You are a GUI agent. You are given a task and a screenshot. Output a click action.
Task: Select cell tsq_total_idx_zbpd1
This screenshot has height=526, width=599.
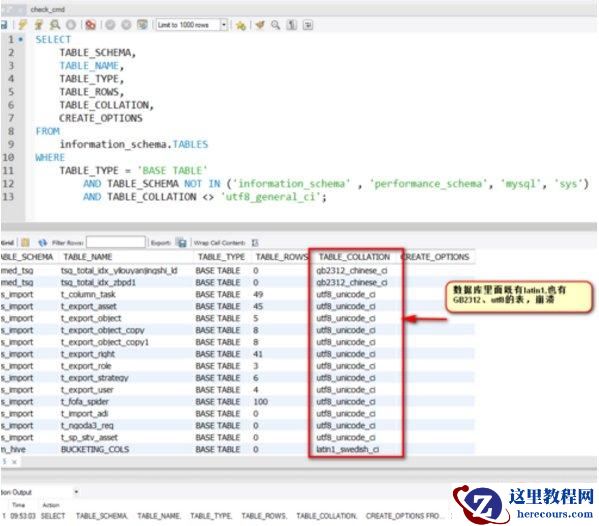pyautogui.click(x=99, y=283)
